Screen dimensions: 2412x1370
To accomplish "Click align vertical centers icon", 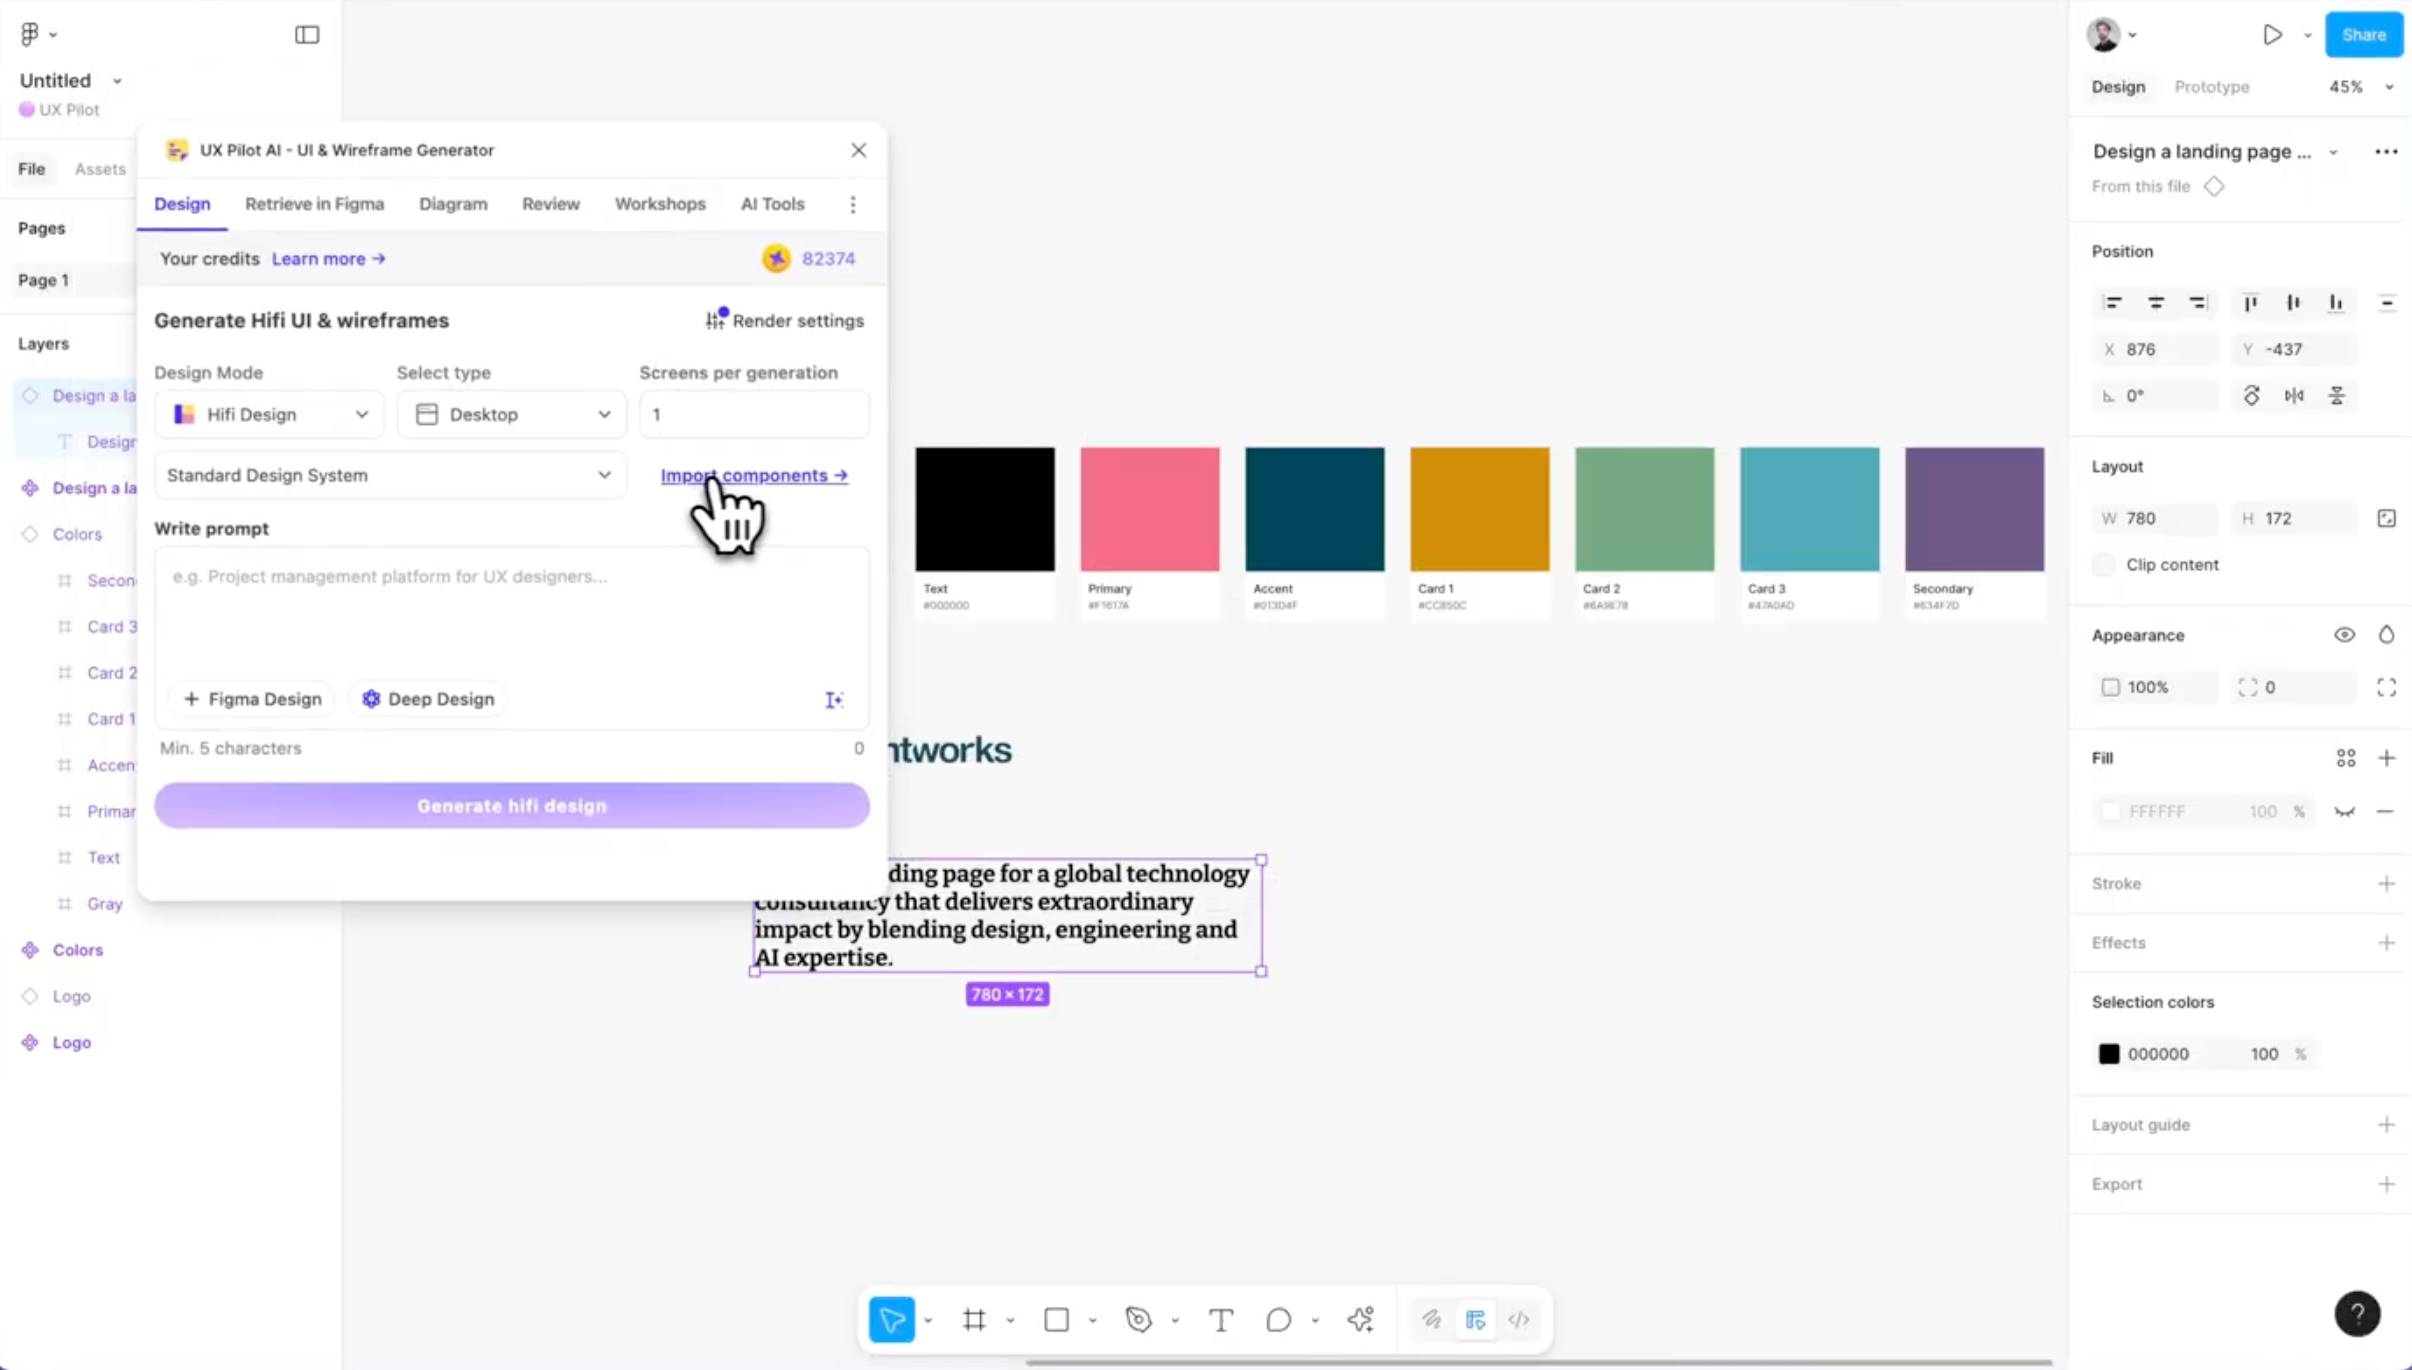I will (x=2293, y=303).
